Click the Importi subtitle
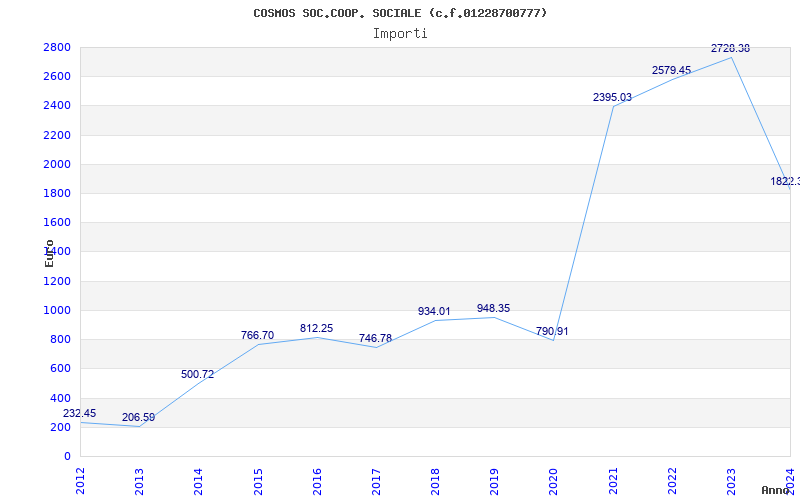The image size is (800, 500). click(400, 34)
